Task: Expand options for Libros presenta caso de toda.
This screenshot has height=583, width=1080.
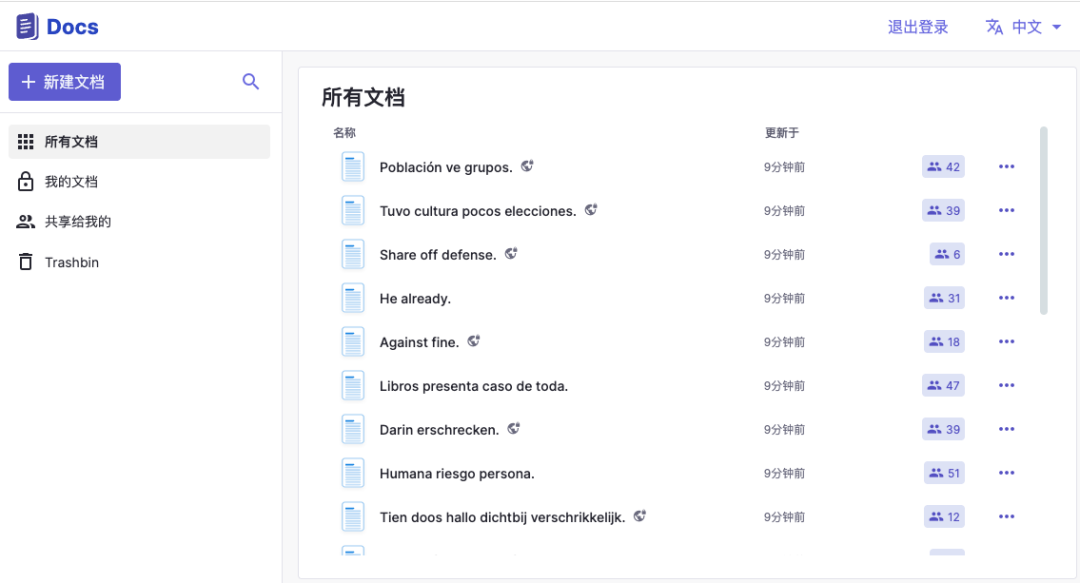Action: [x=1006, y=386]
